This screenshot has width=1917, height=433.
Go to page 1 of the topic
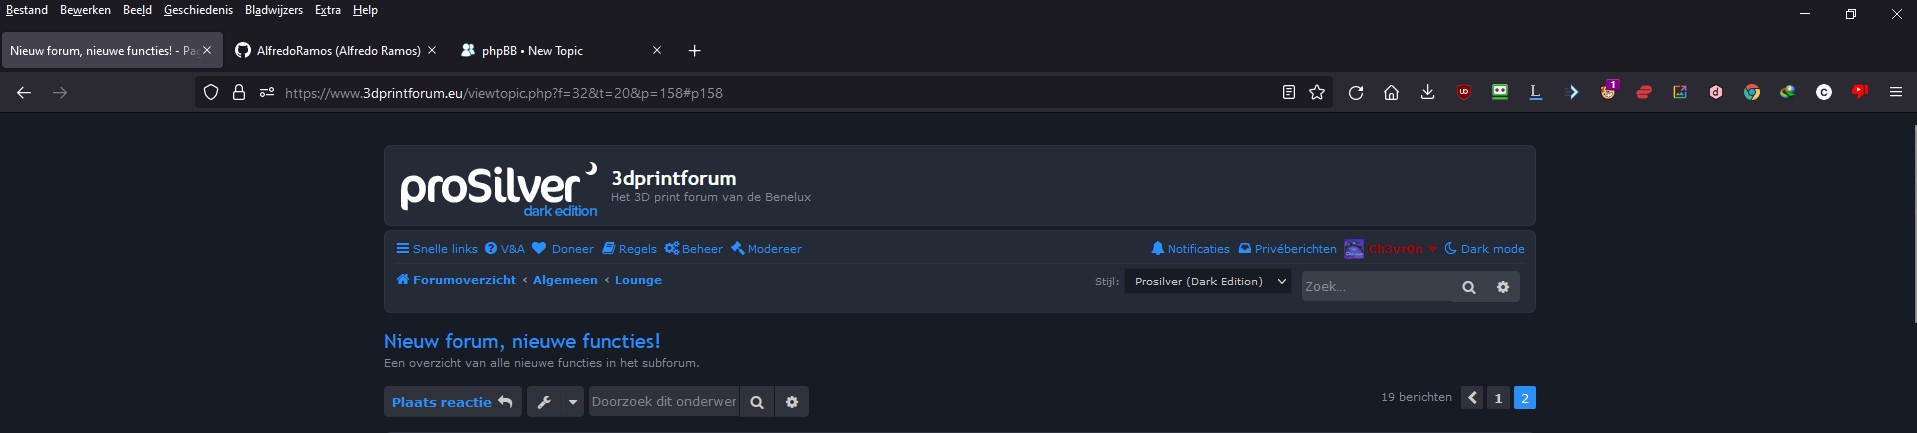pos(1498,398)
